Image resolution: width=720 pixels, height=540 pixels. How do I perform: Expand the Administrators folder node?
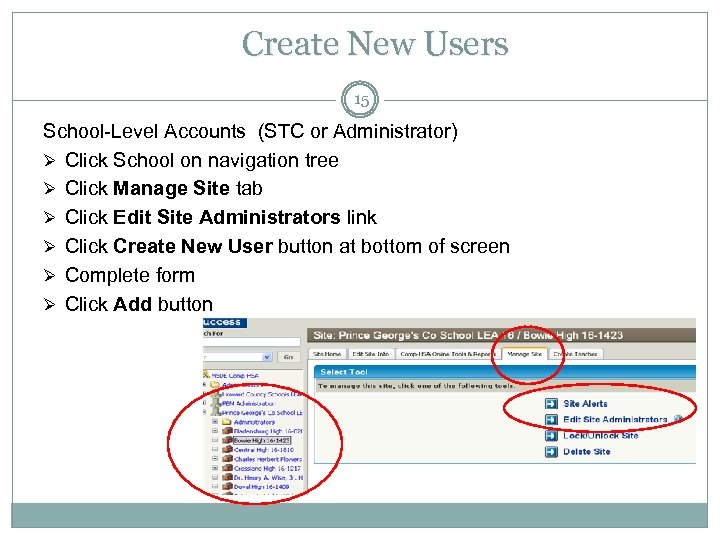click(215, 421)
